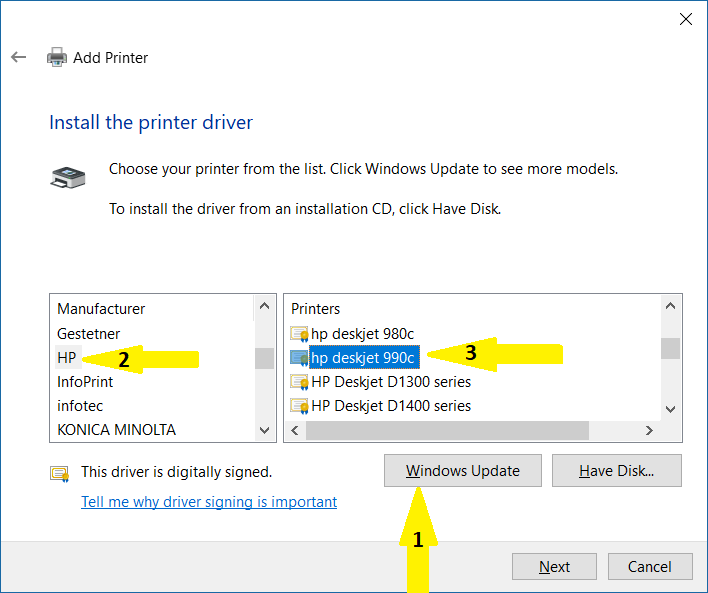
Task: Cancel the Add Printer wizard
Action: coord(649,567)
